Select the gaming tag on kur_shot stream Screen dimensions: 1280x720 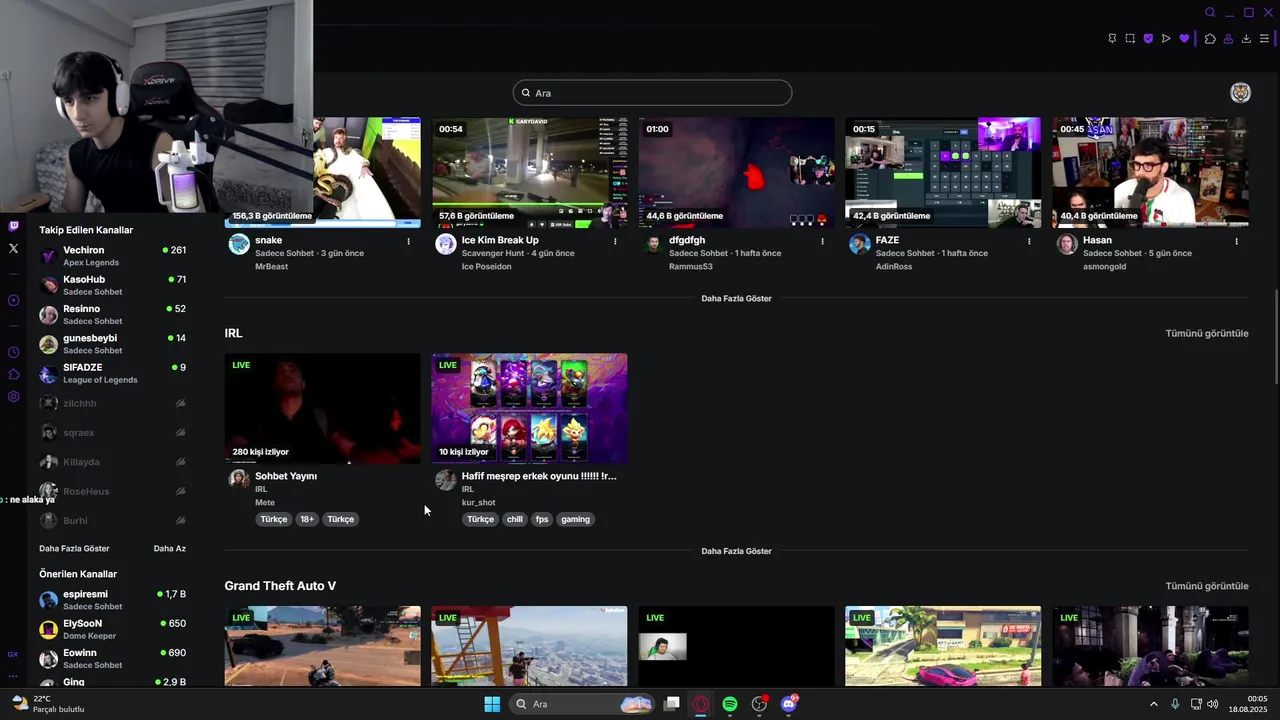point(575,519)
